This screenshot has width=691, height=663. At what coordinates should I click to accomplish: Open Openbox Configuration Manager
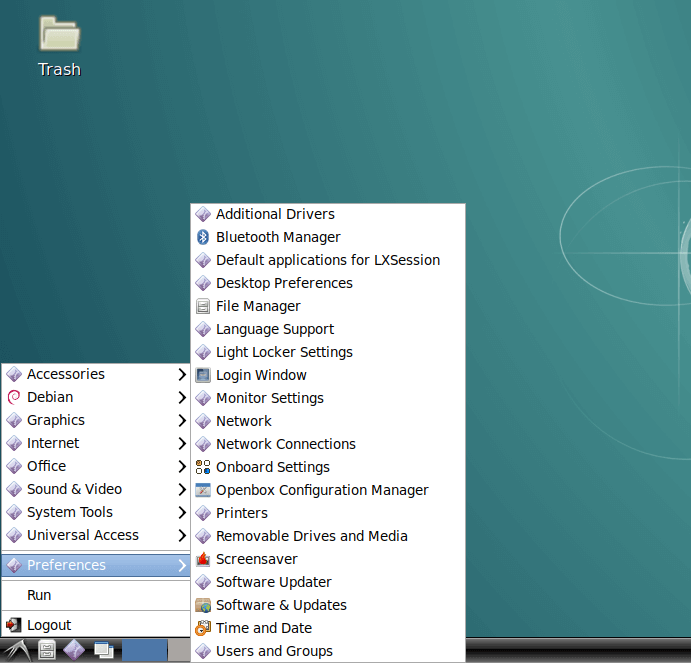click(x=321, y=490)
